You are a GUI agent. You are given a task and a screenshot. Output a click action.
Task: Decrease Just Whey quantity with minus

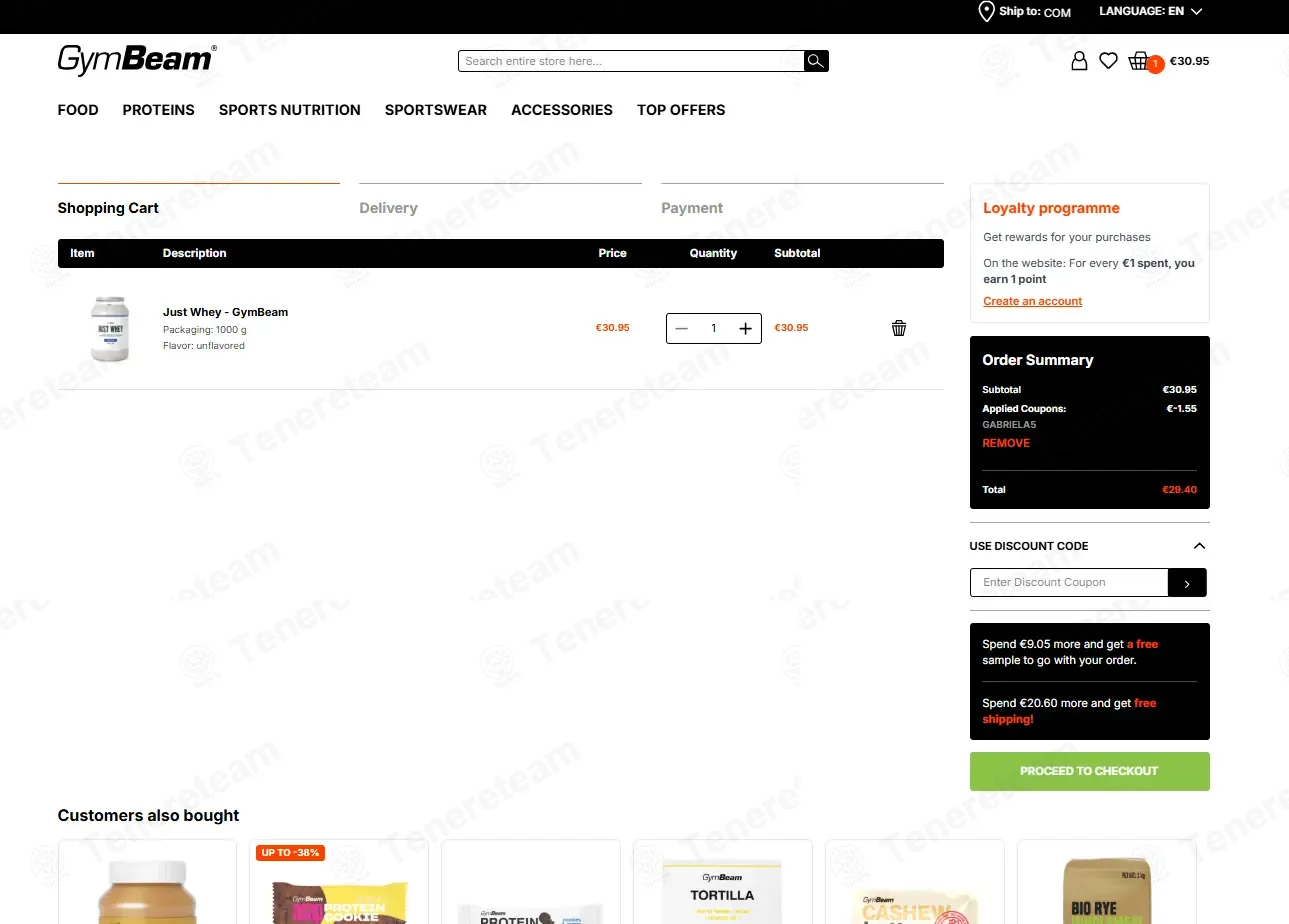682,328
